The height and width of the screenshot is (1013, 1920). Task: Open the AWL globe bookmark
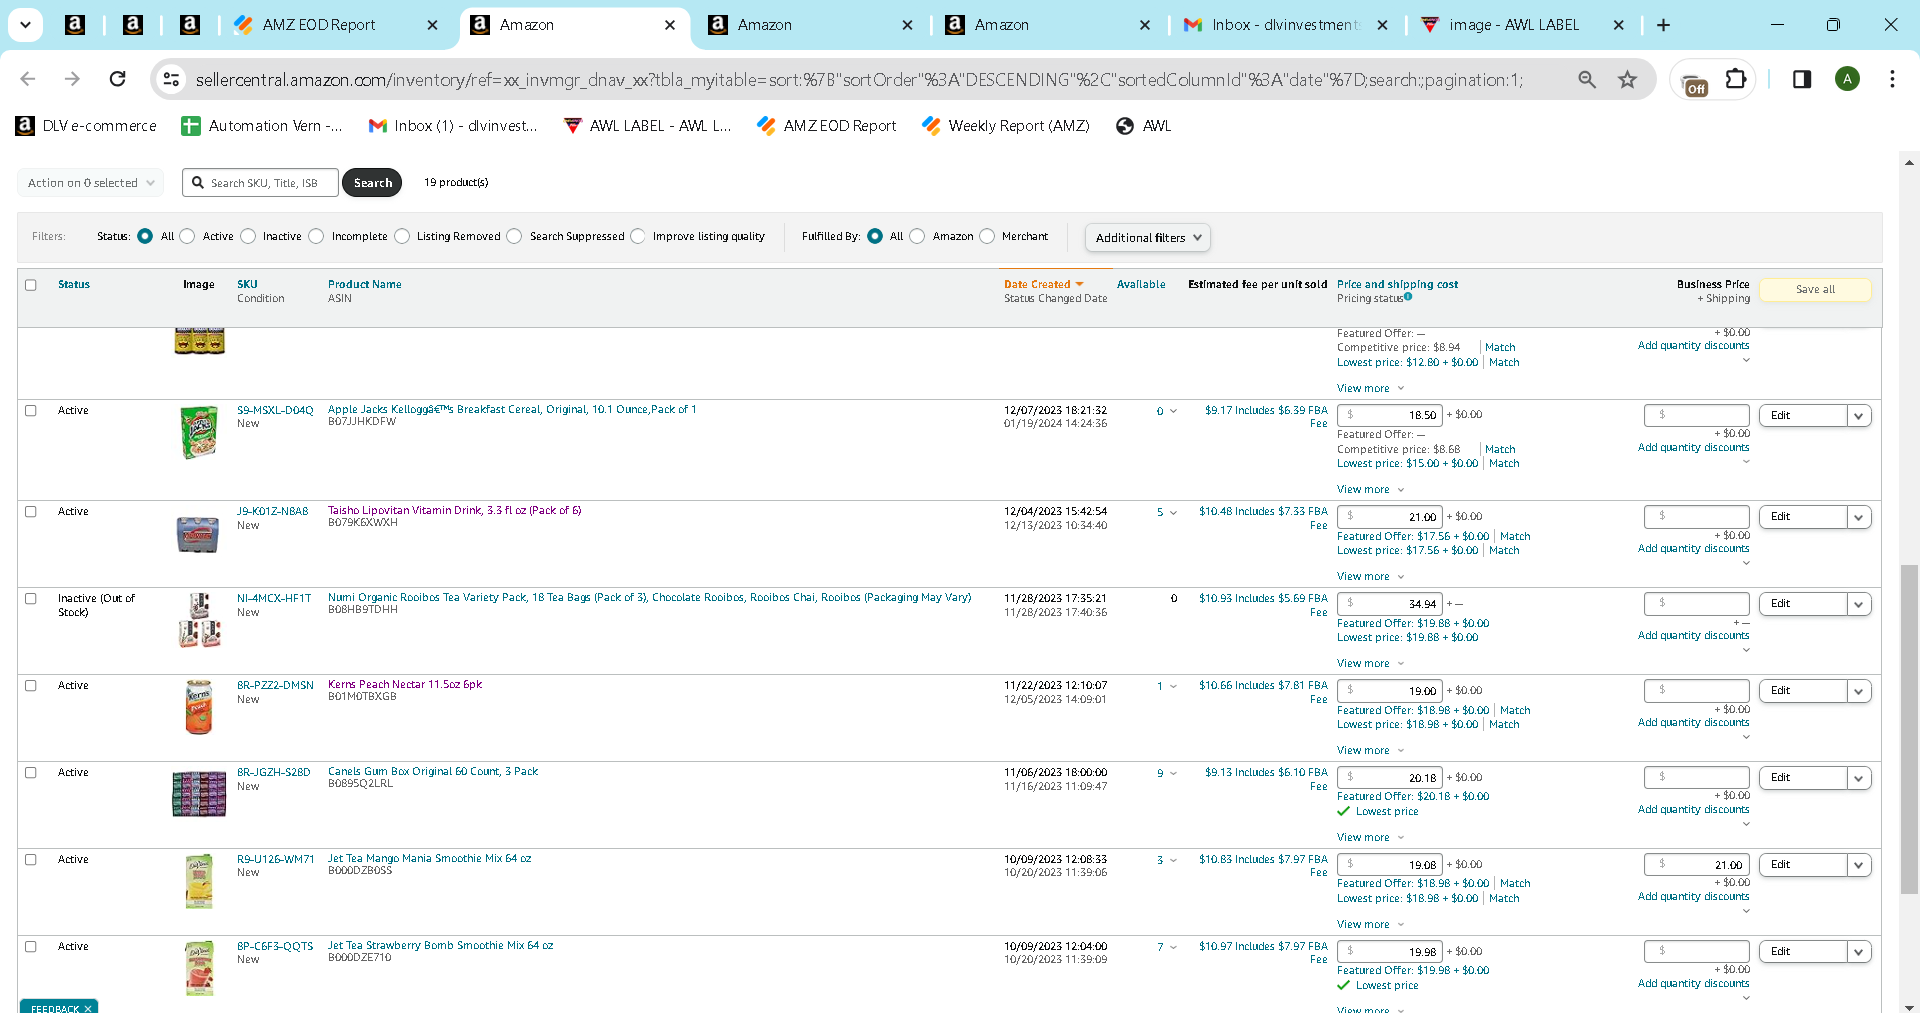1143,126
